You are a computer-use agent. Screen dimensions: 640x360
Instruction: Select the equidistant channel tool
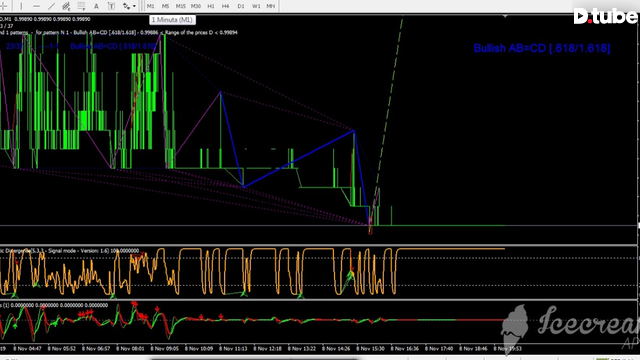(66, 6)
